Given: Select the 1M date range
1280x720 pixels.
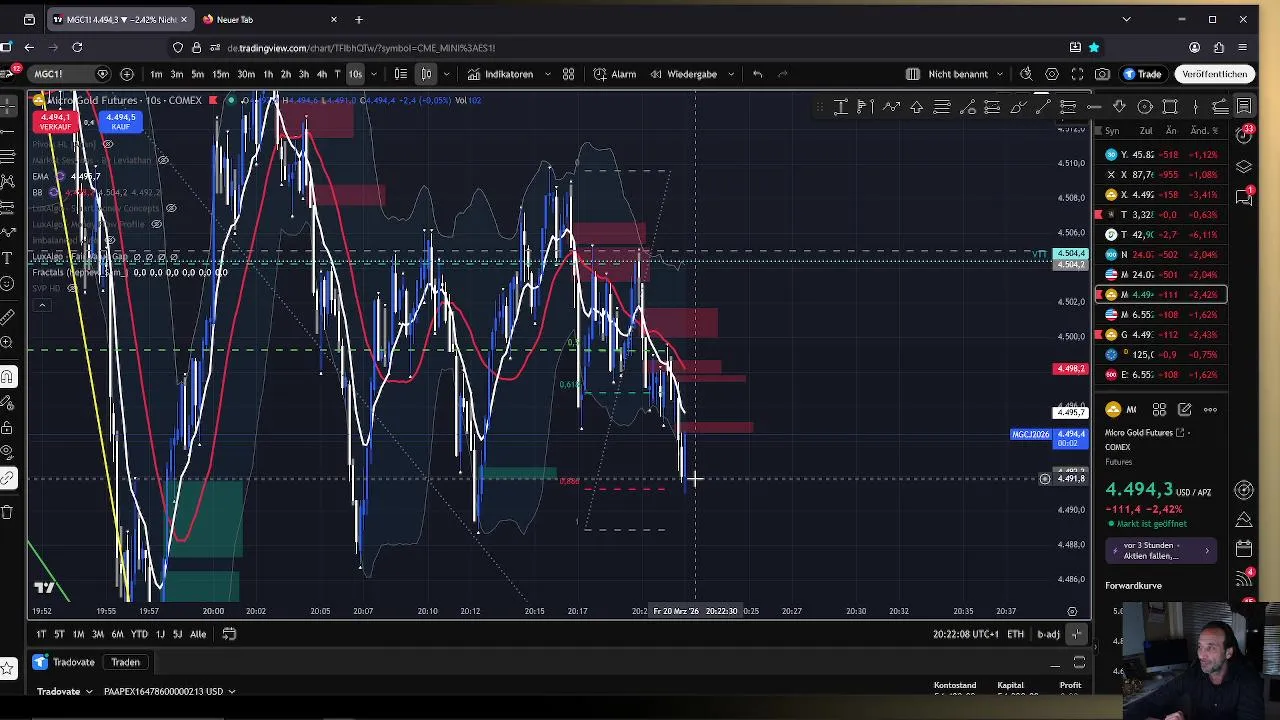Looking at the screenshot, I should click(x=78, y=634).
